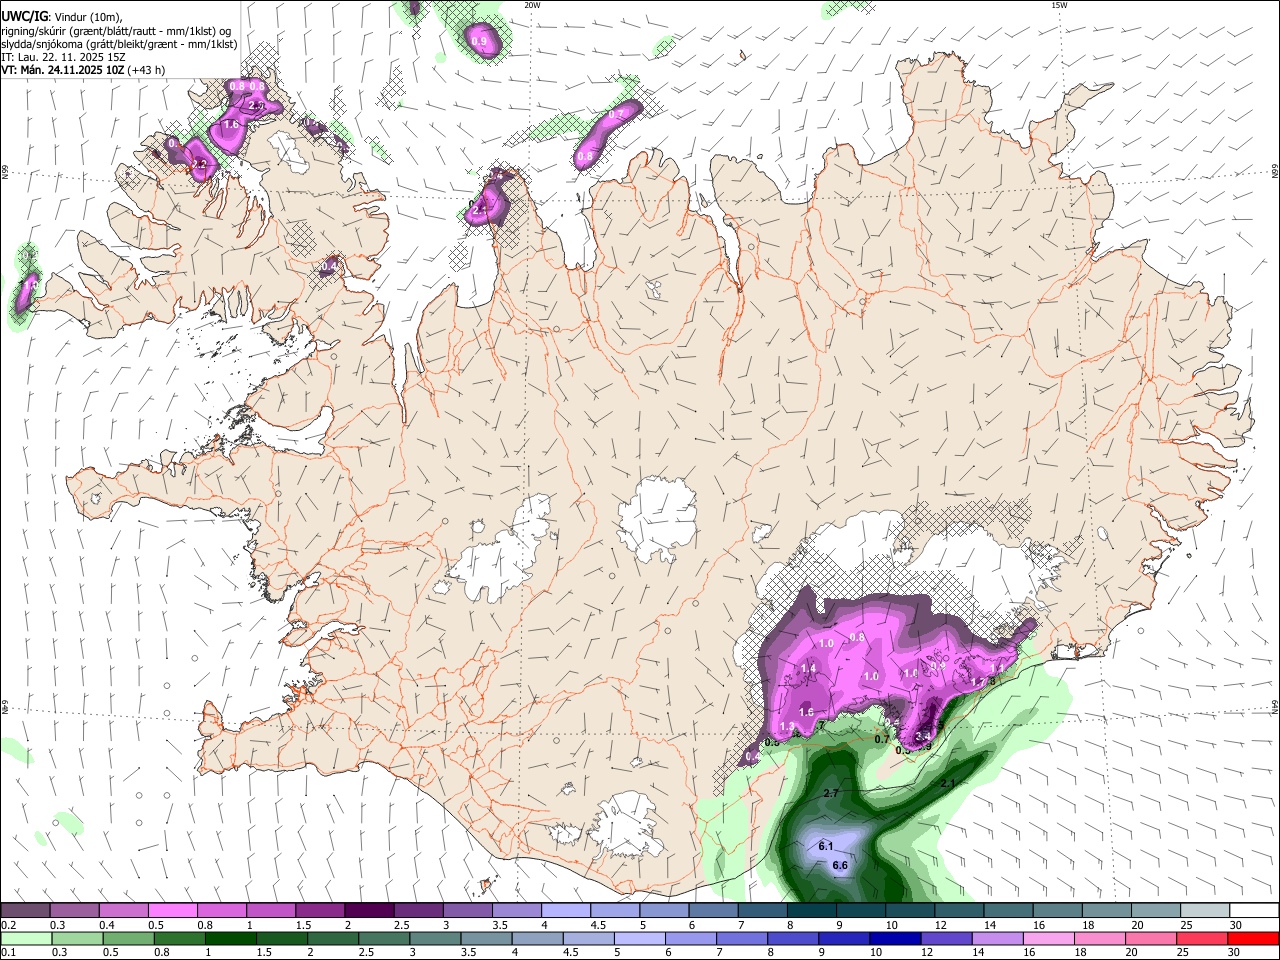Click the 1.3 value in the pink snow area

tap(787, 727)
